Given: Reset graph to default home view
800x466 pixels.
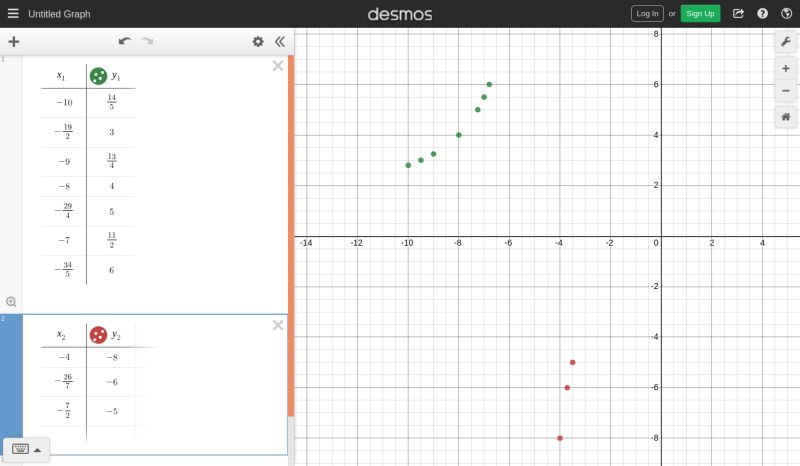Looking at the screenshot, I should 786,117.
